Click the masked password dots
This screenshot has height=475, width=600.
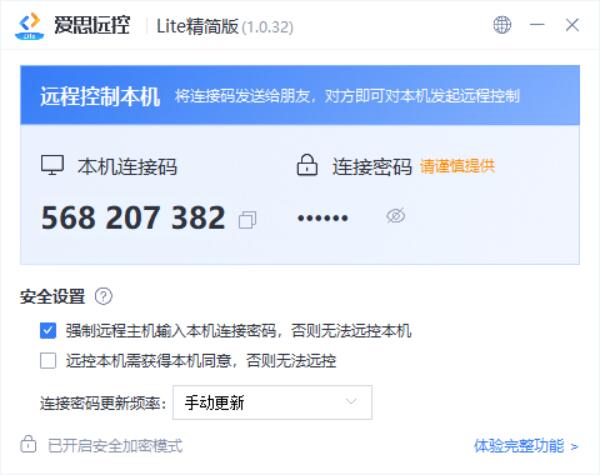click(323, 218)
